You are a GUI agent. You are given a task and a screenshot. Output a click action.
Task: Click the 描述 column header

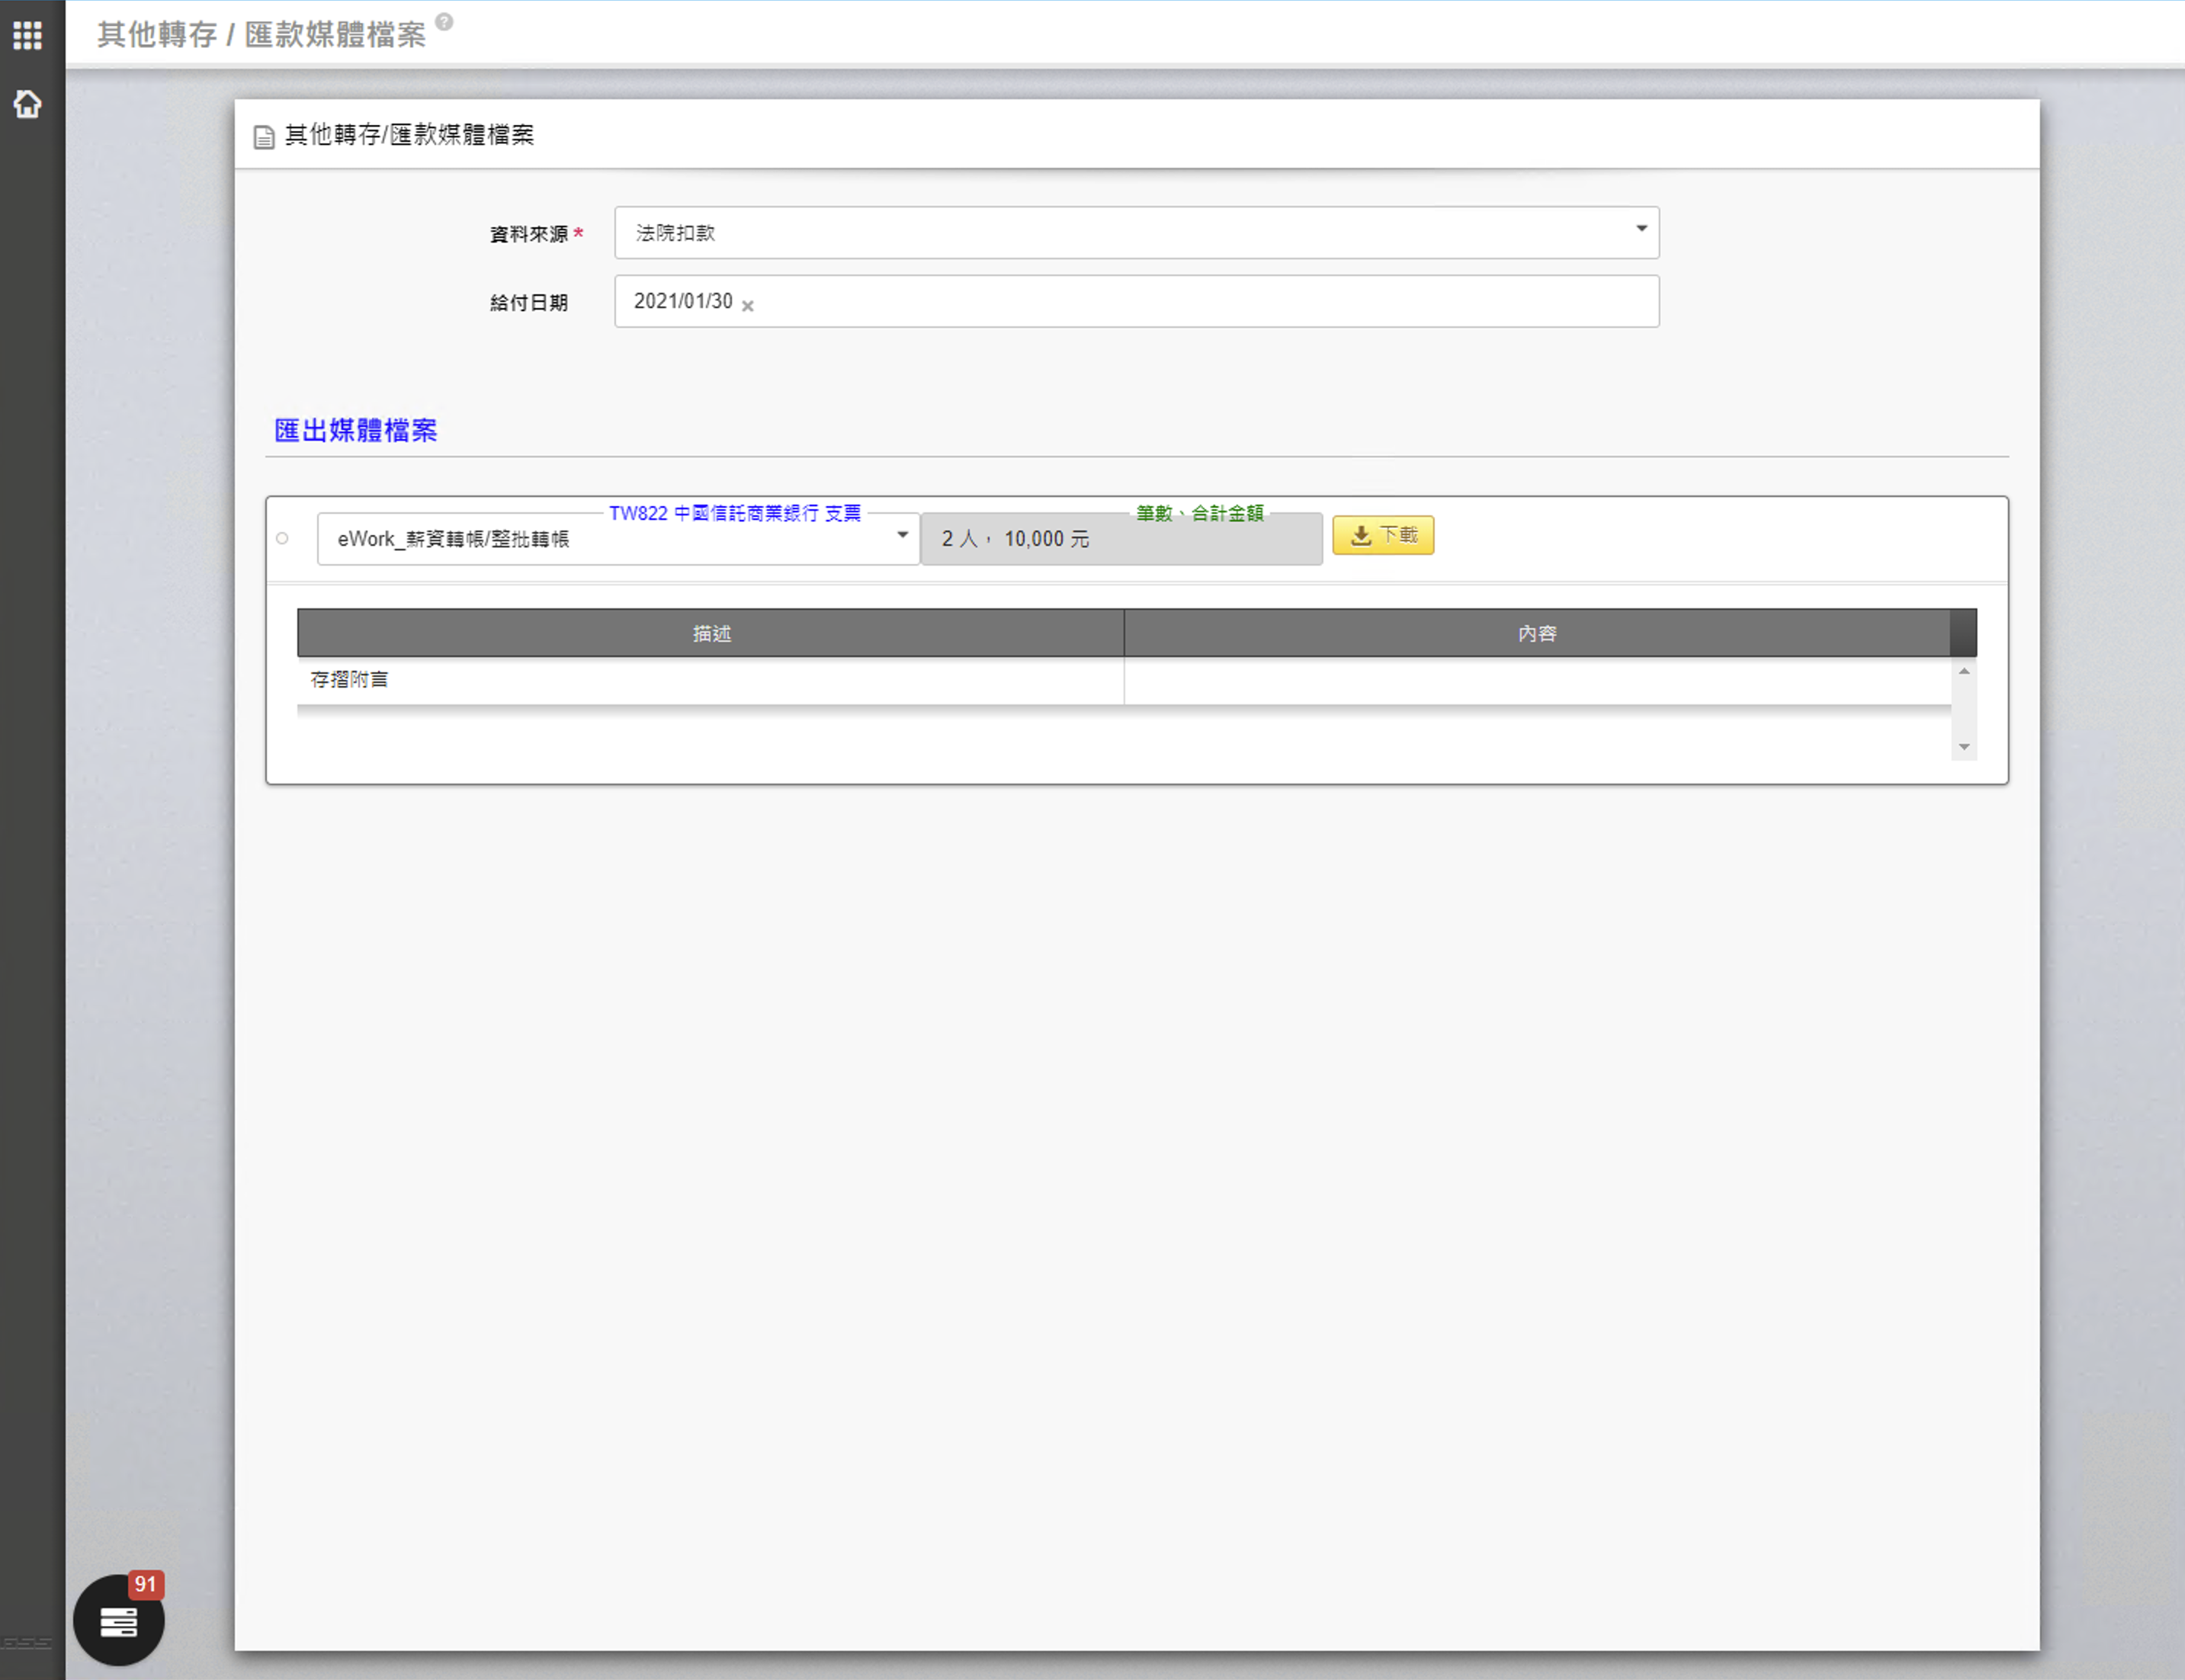tap(711, 633)
